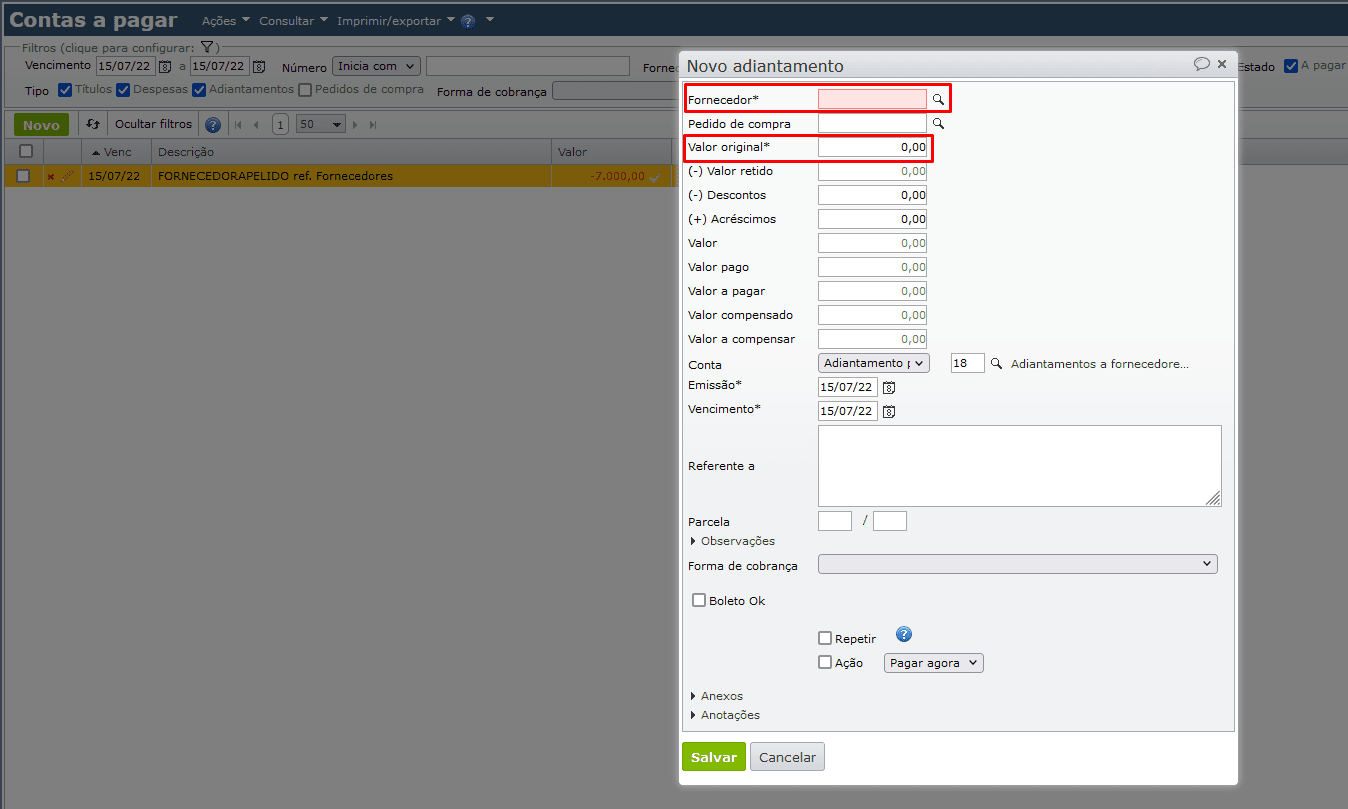Open the Vencimento calendar picker in the dialog
This screenshot has width=1348, height=809.
point(888,411)
